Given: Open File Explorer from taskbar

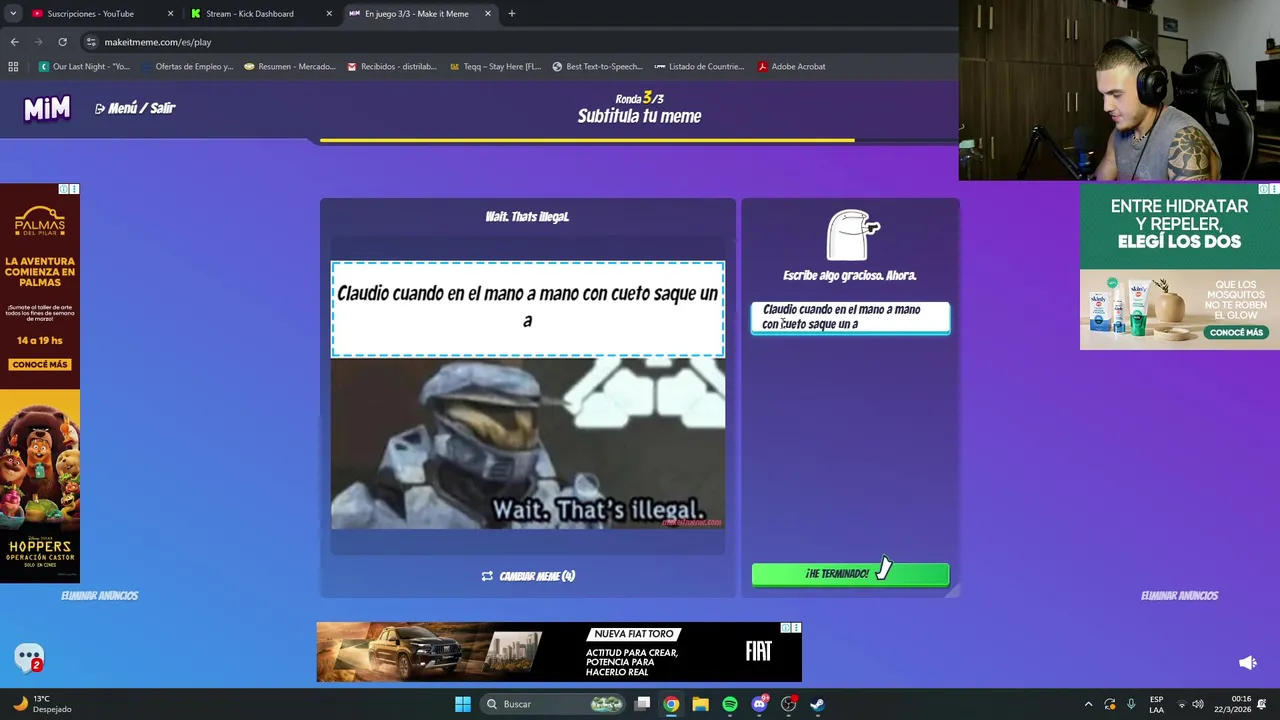Looking at the screenshot, I should click(700, 704).
